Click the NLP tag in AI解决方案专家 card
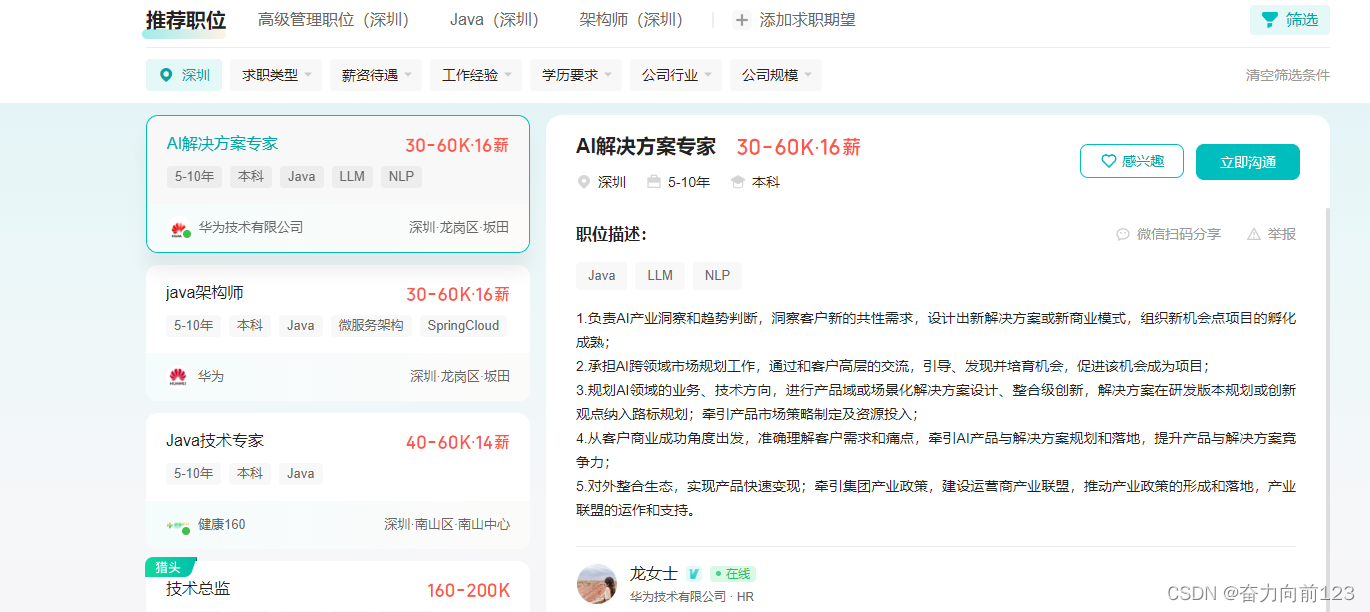Viewport: 1370px width, 612px height. pos(402,177)
